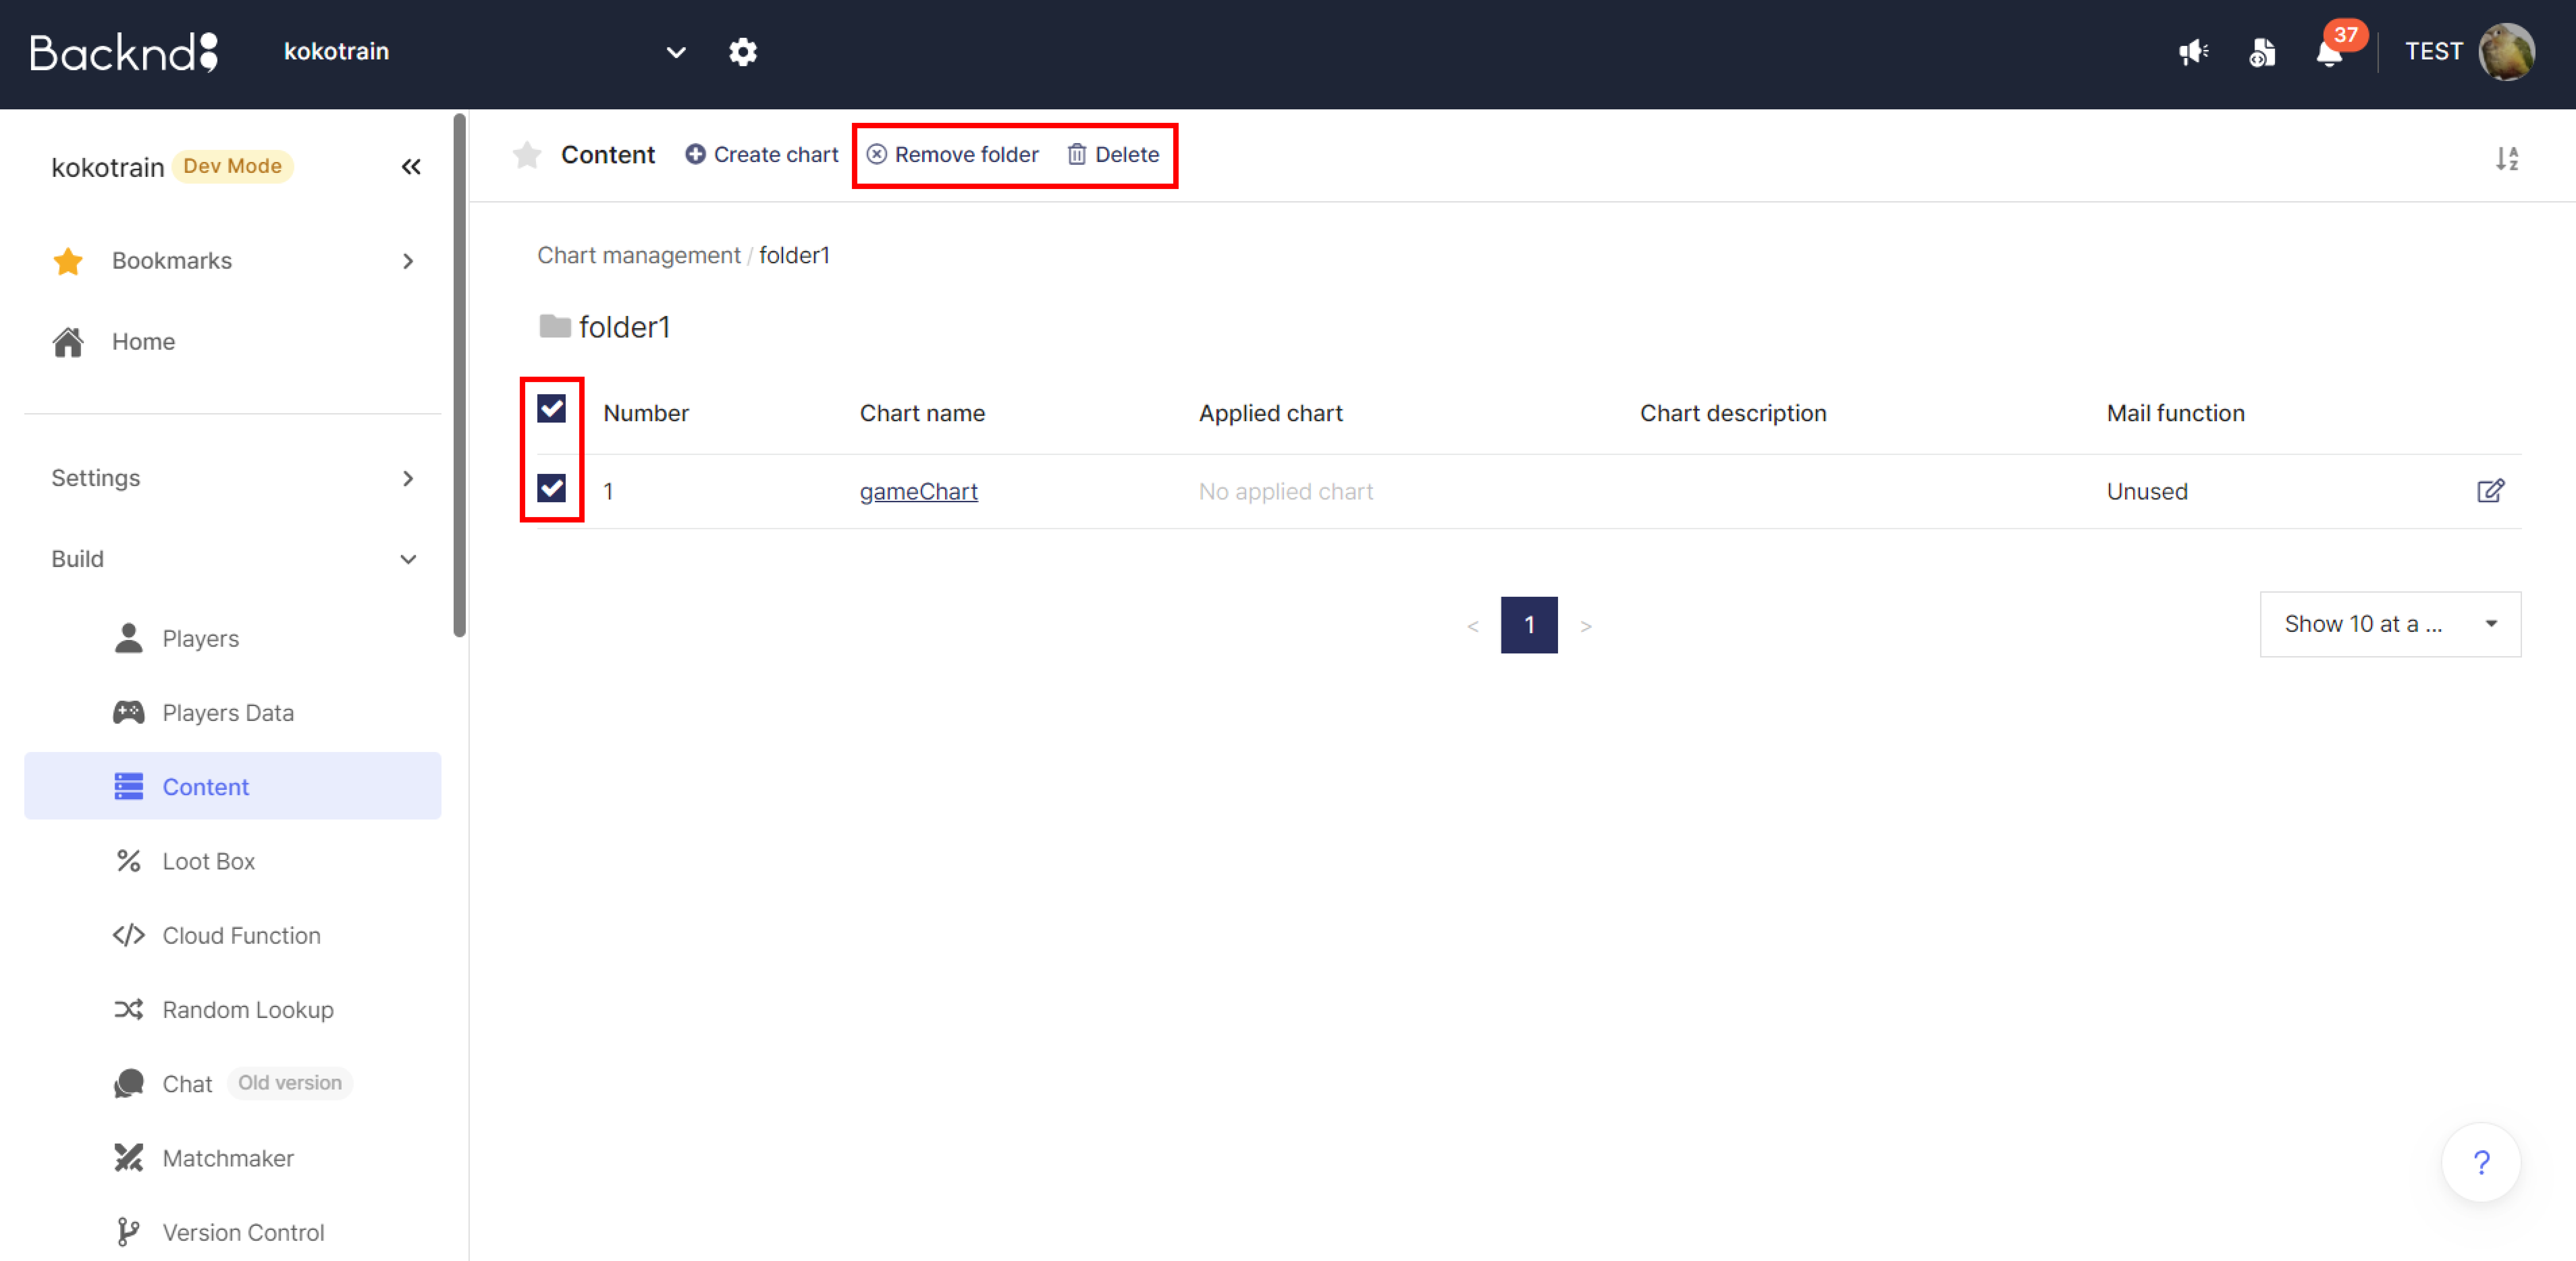2576x1261 pixels.
Task: Open the notifications bell with 37 badge
Action: [x=2330, y=52]
